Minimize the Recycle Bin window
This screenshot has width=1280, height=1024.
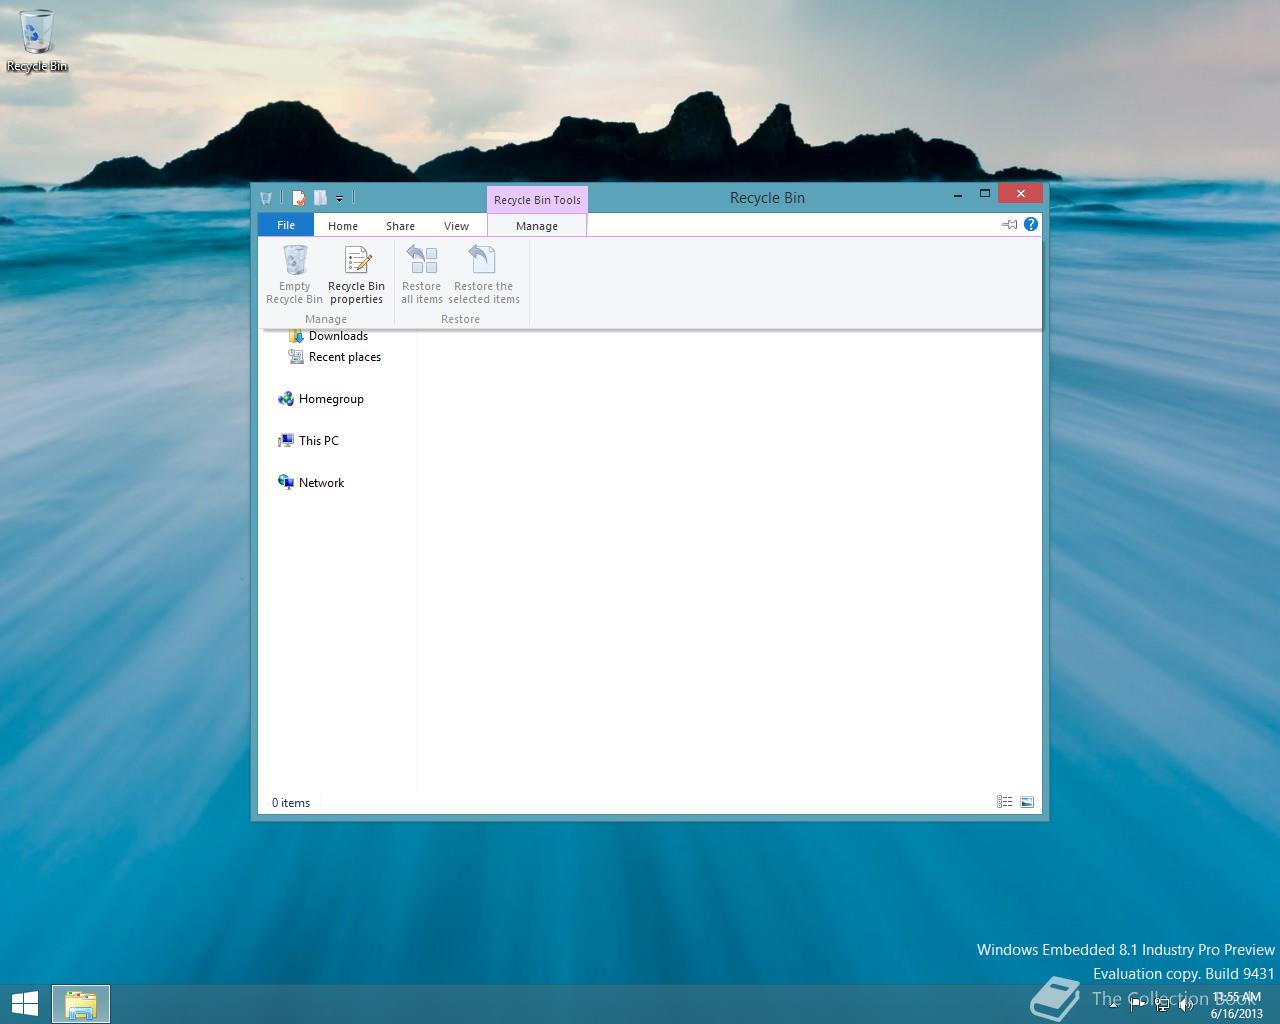pyautogui.click(x=958, y=194)
